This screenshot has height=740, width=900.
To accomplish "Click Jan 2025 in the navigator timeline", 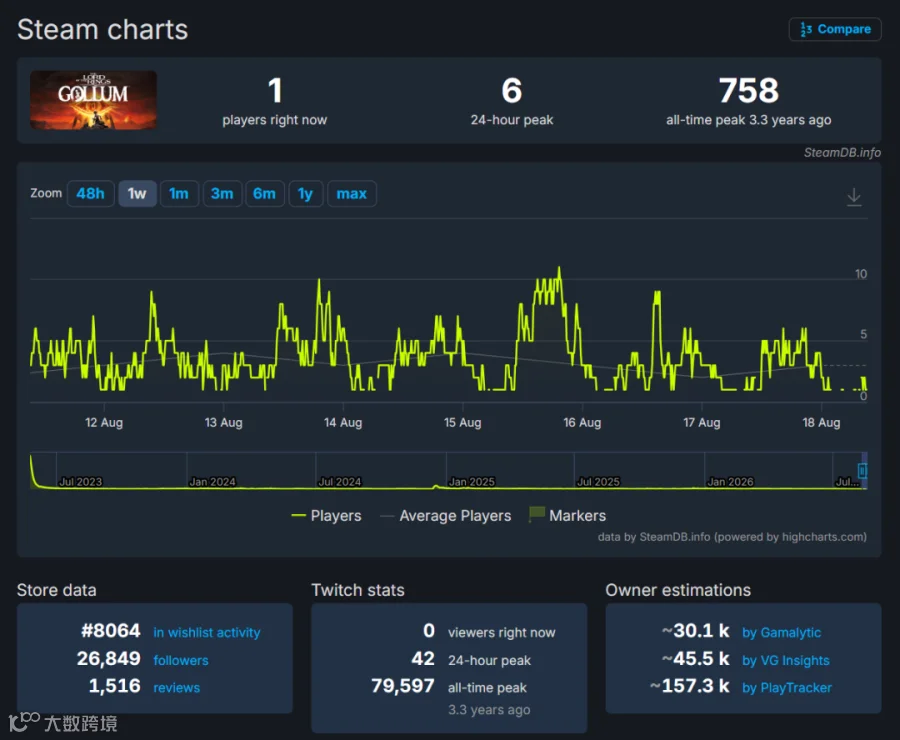I will click(x=471, y=482).
